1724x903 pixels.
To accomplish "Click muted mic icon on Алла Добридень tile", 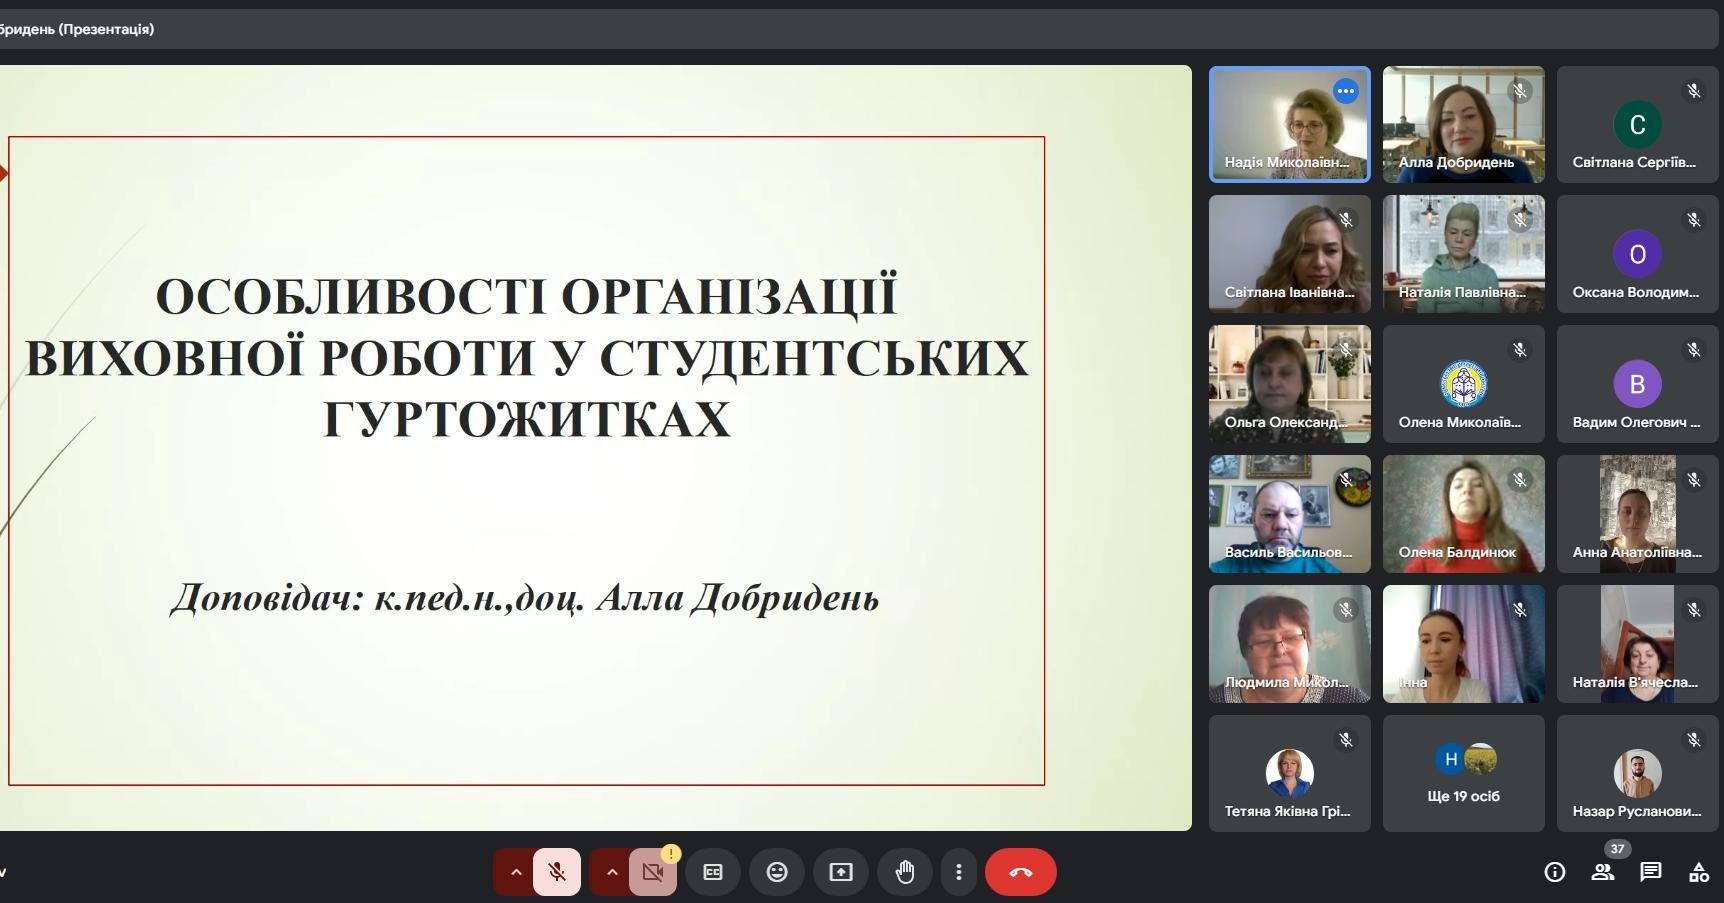I will coord(1520,91).
